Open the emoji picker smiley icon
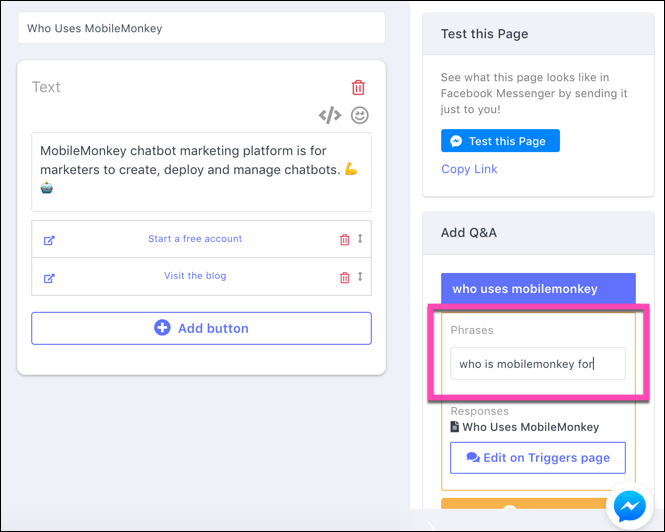Screen dimensions: 665x532 pos(360,115)
